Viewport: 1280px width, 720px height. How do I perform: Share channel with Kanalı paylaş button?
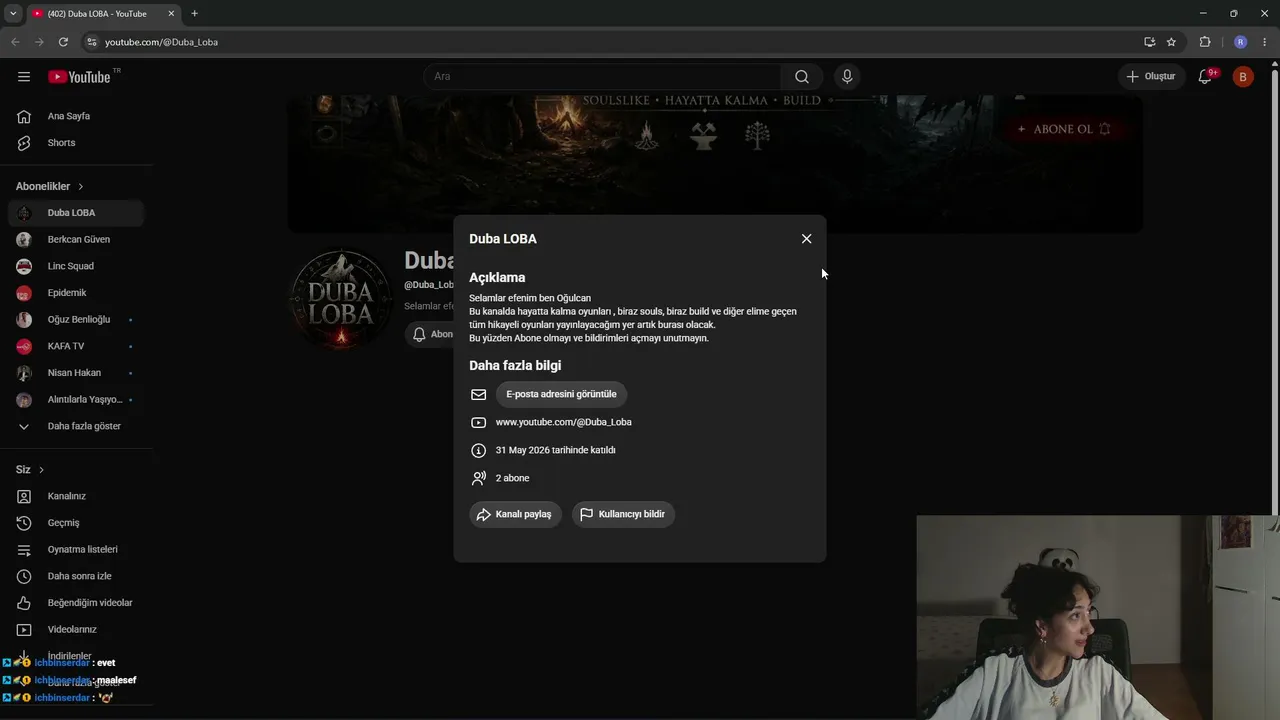pos(515,514)
